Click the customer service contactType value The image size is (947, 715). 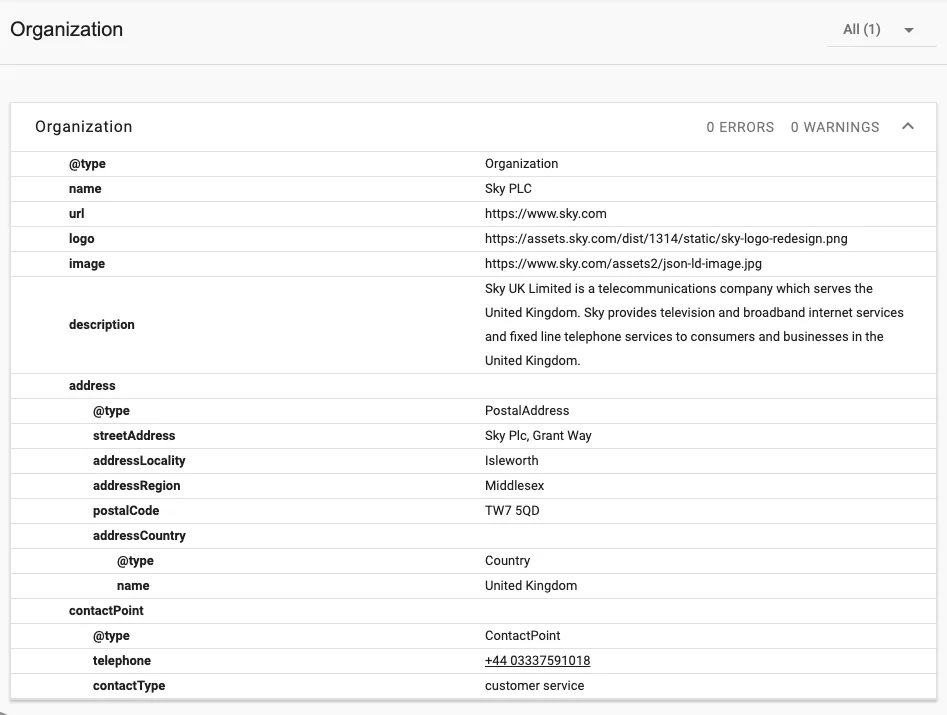pyautogui.click(x=534, y=686)
